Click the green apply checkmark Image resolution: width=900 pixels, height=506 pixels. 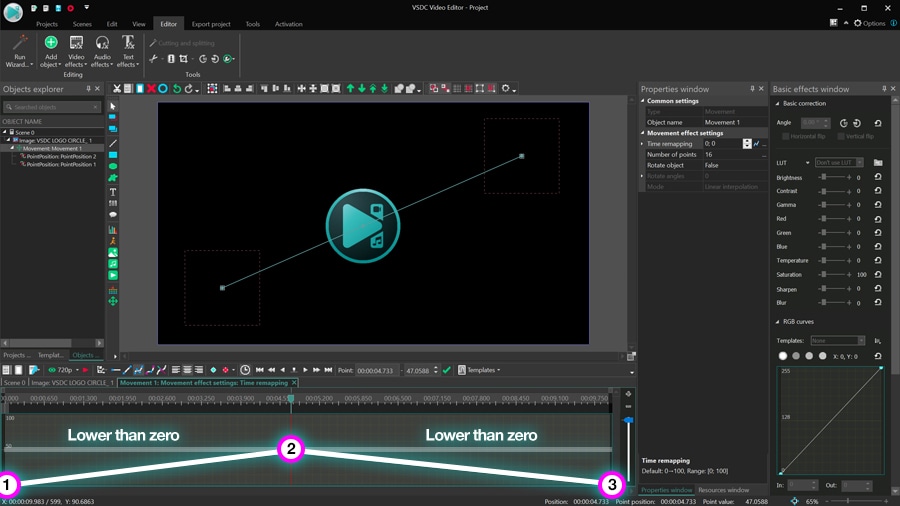click(447, 370)
